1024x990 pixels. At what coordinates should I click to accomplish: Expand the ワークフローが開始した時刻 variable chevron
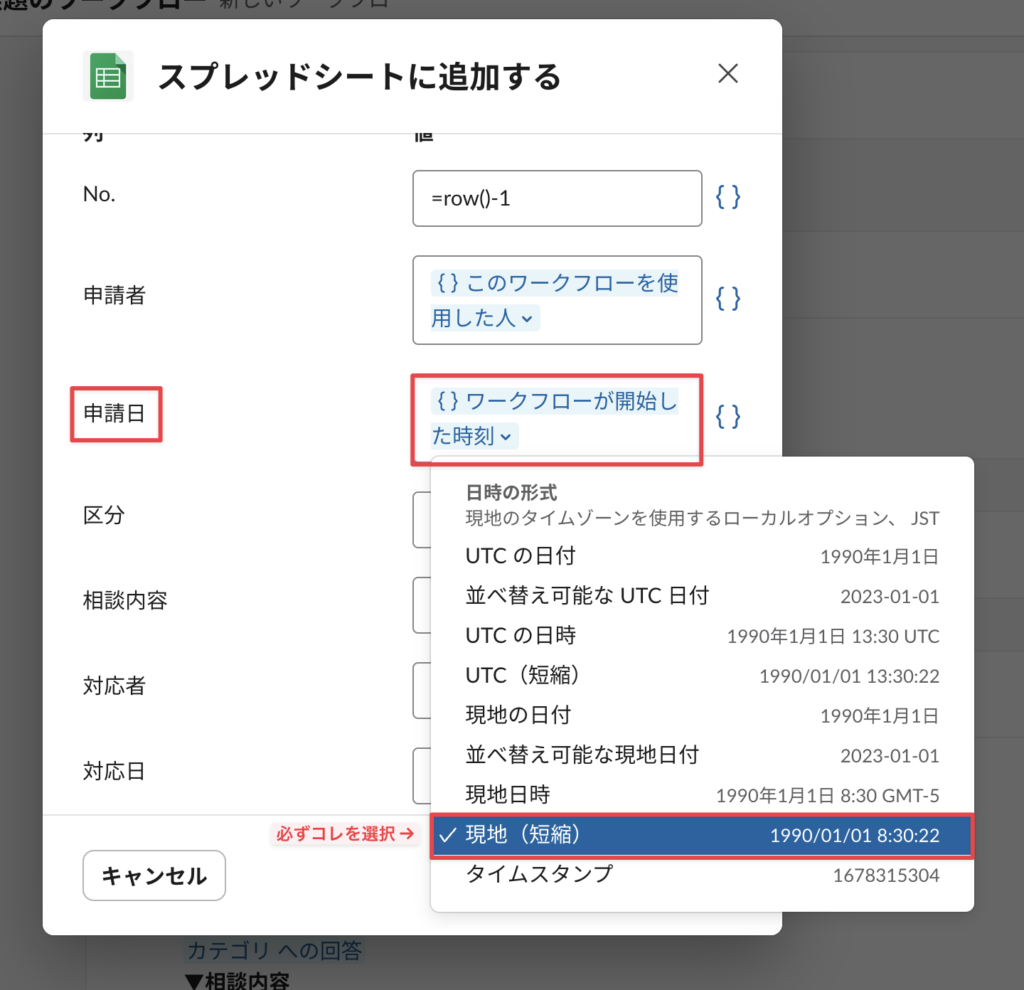506,437
